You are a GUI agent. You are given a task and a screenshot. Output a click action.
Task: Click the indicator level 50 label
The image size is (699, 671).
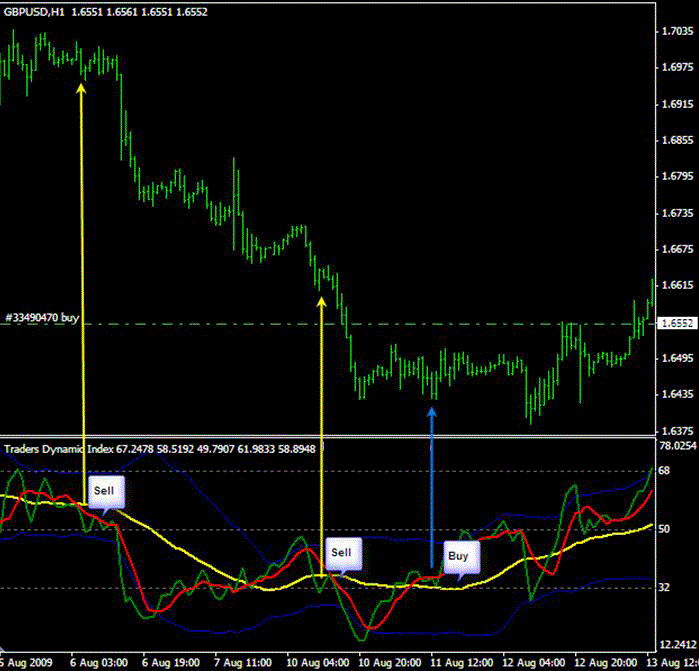(664, 529)
